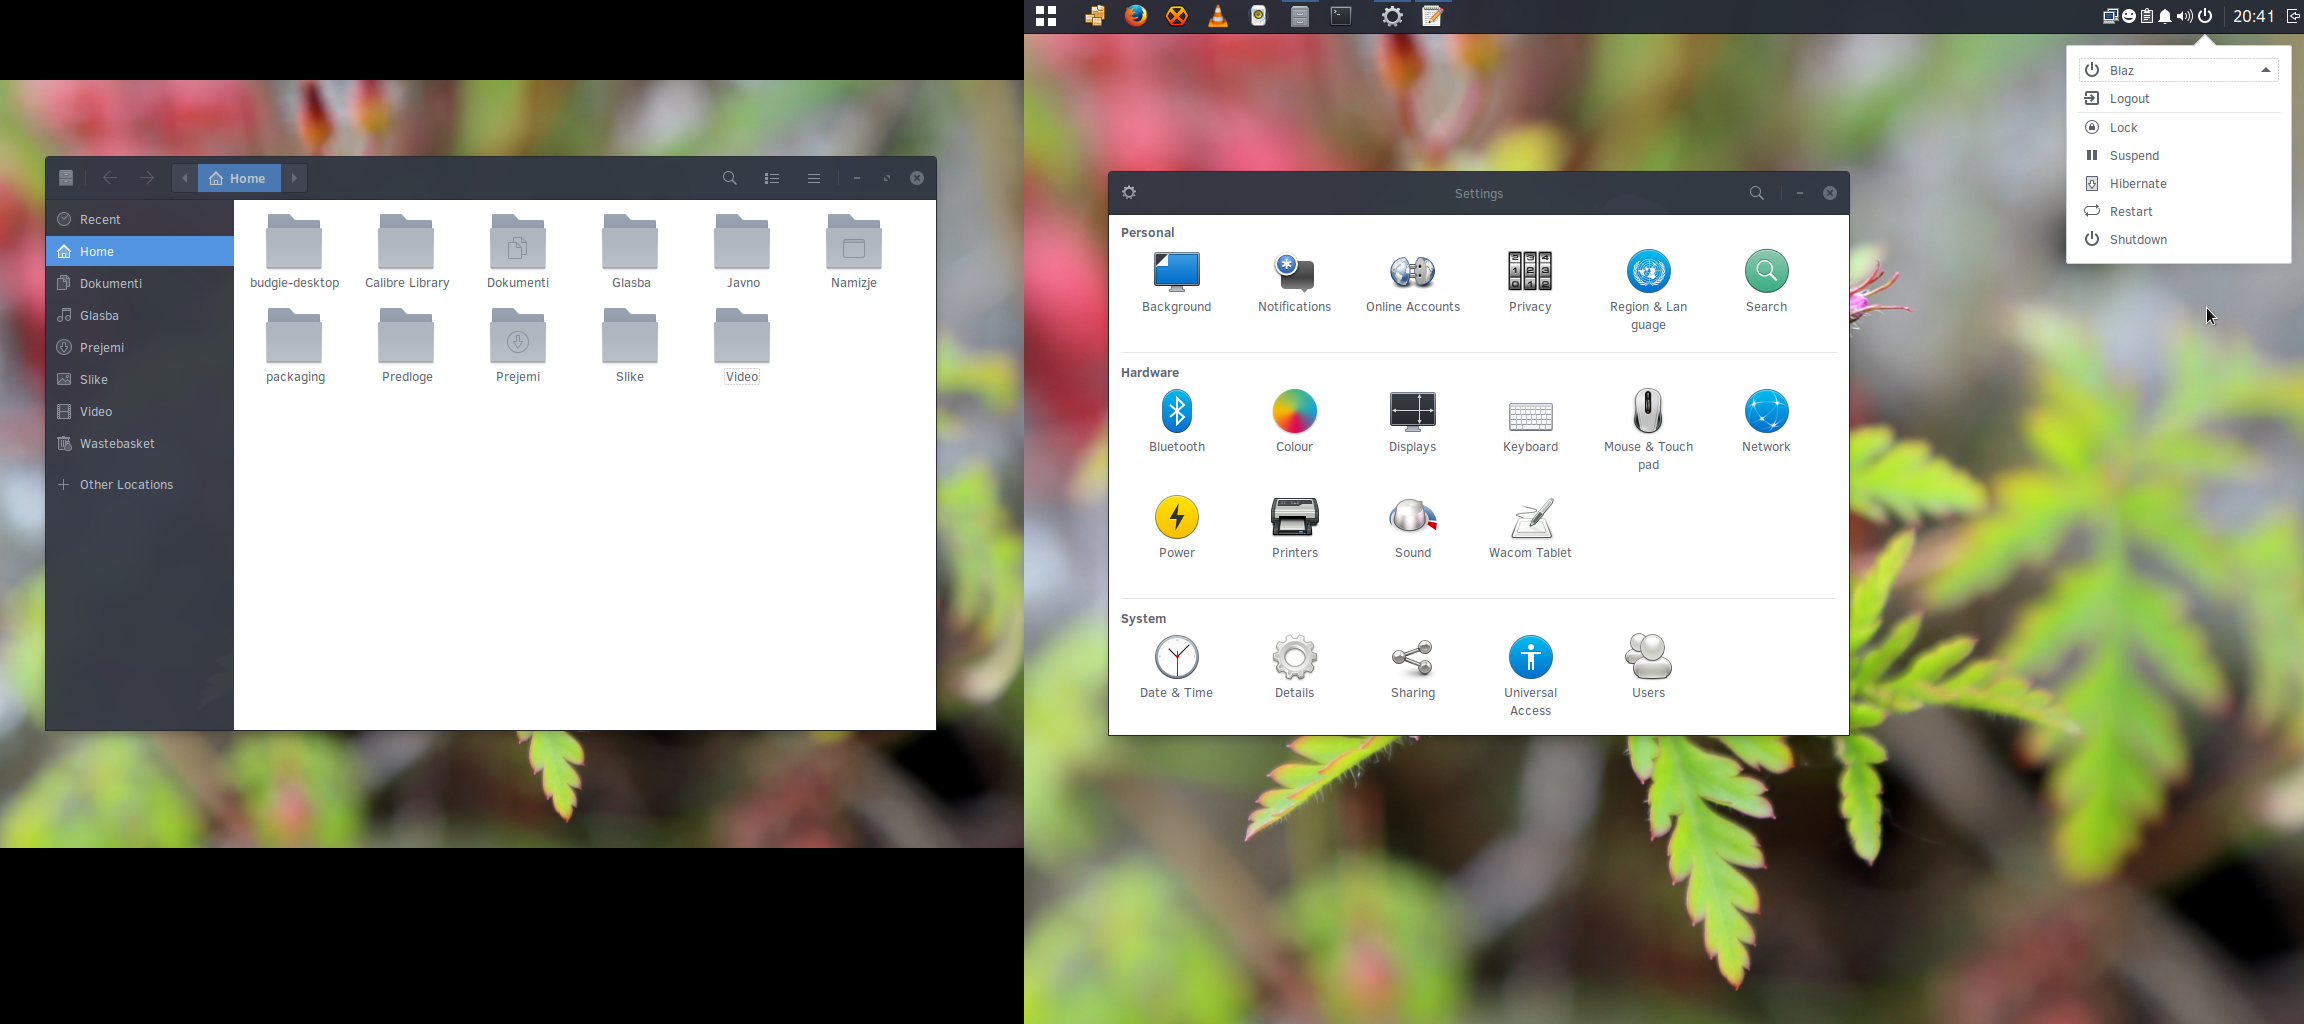
Task: Open Wastebasket in the Files sidebar
Action: click(x=140, y=443)
